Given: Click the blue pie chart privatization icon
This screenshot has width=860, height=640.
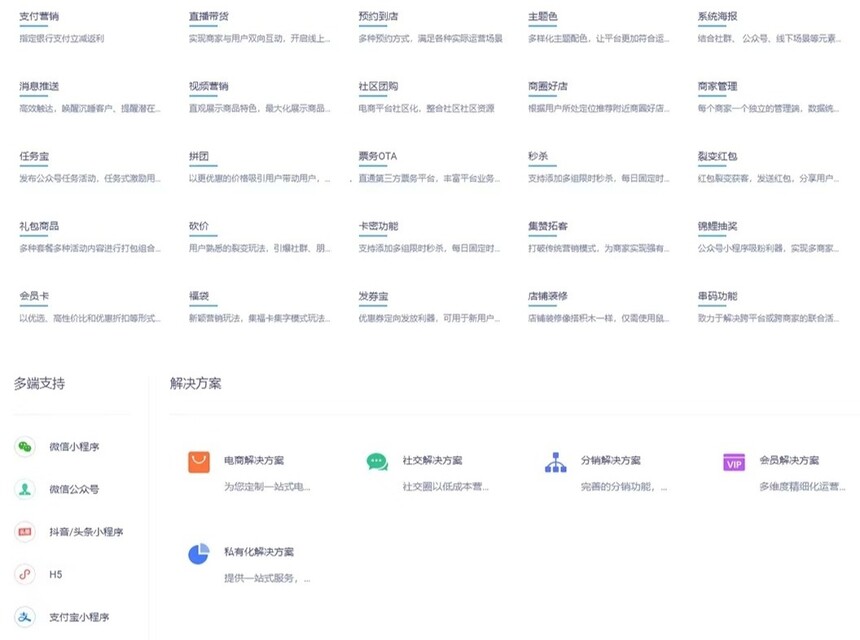Looking at the screenshot, I should click(x=199, y=553).
